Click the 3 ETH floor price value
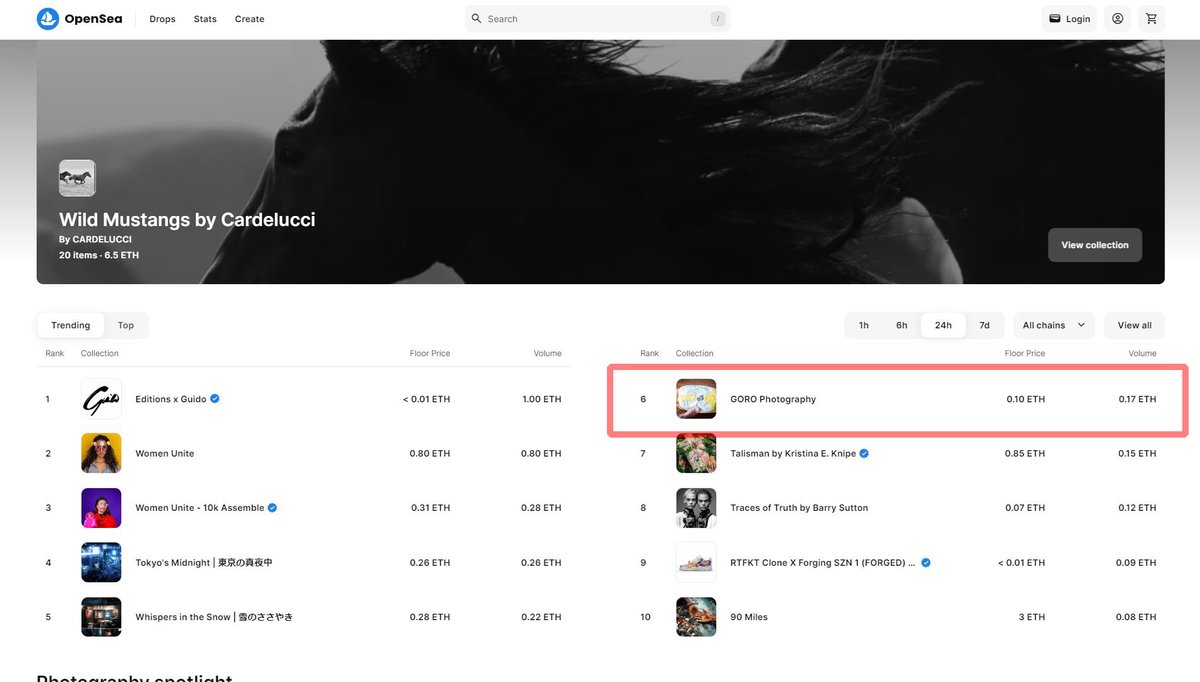1200x682 pixels. [1032, 617]
